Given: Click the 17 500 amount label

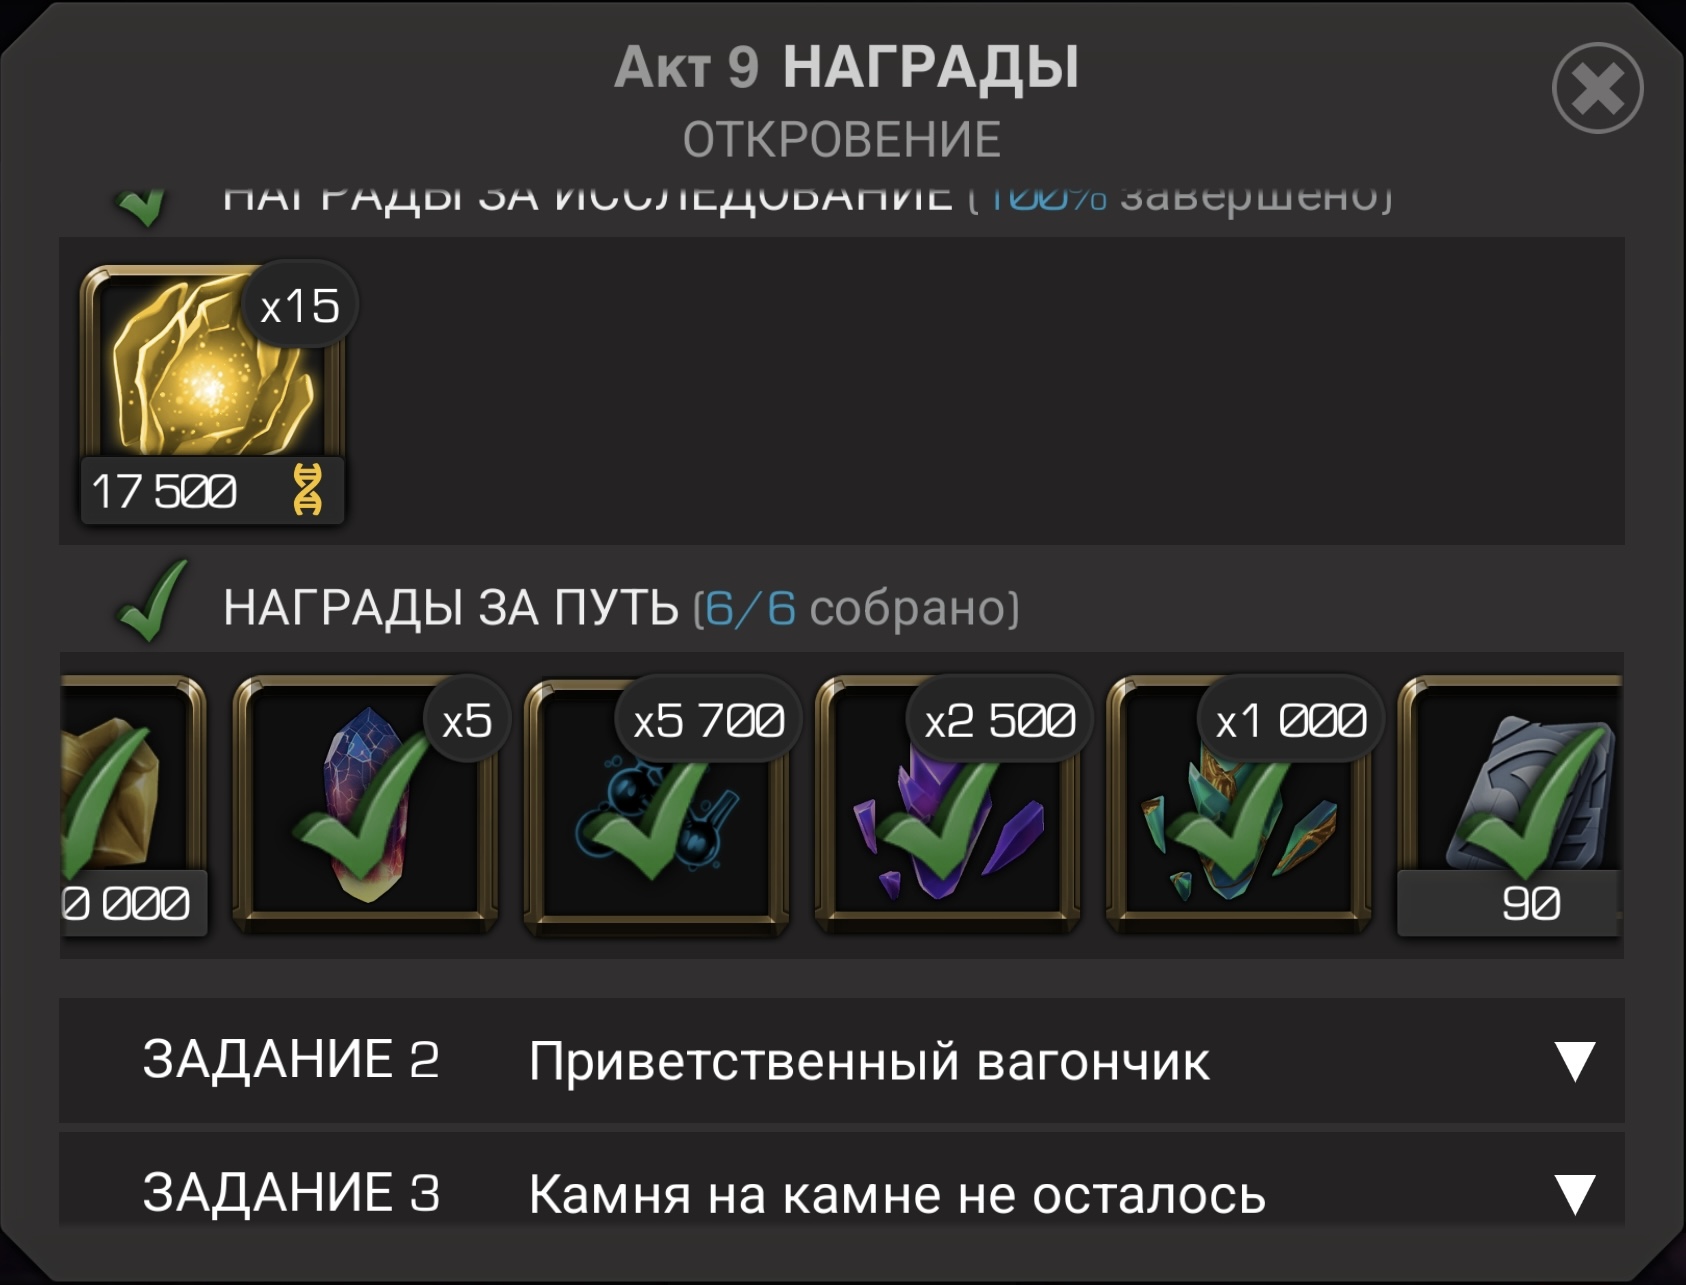Looking at the screenshot, I should point(165,491).
